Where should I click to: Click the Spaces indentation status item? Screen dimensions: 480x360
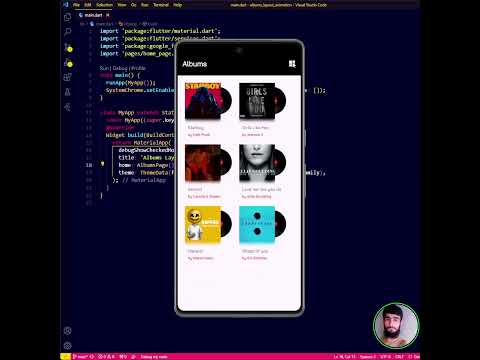368,356
